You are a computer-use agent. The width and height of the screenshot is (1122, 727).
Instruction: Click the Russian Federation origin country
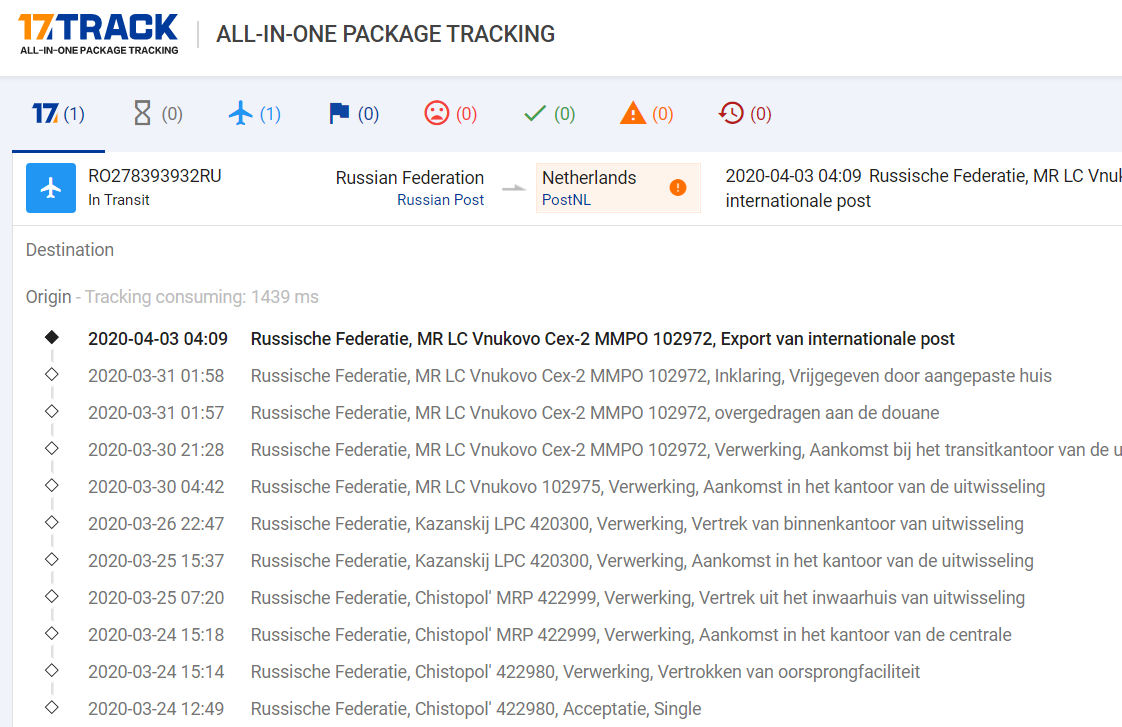410,177
